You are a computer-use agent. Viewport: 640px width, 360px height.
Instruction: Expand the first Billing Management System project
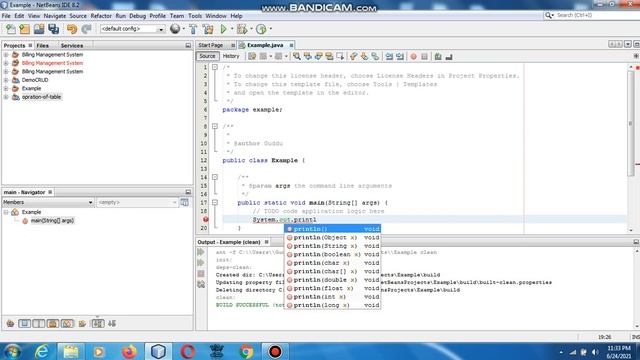pyautogui.click(x=6, y=55)
